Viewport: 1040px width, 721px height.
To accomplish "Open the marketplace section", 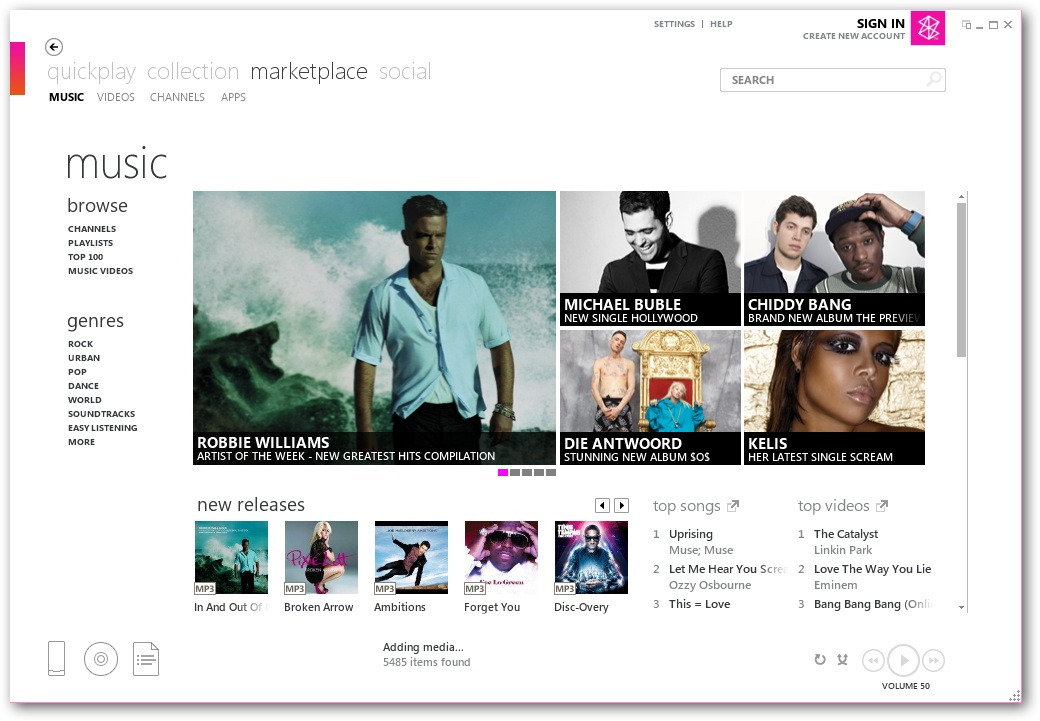I will (x=309, y=72).
